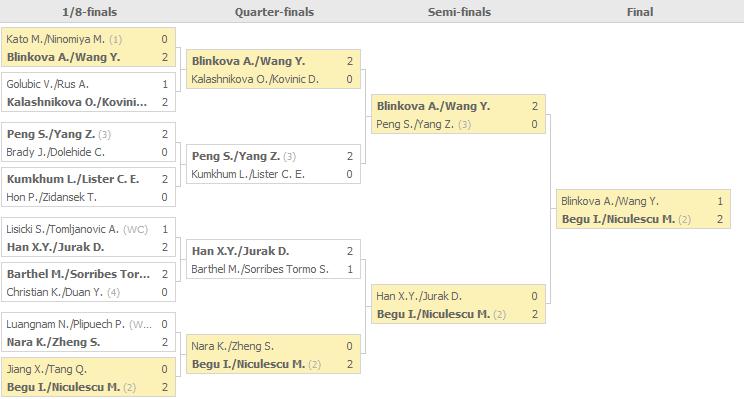Click the Jiang/Tang vs Begu/Niculescu 1/8-final match
This screenshot has width=744, height=399.
coord(89,378)
